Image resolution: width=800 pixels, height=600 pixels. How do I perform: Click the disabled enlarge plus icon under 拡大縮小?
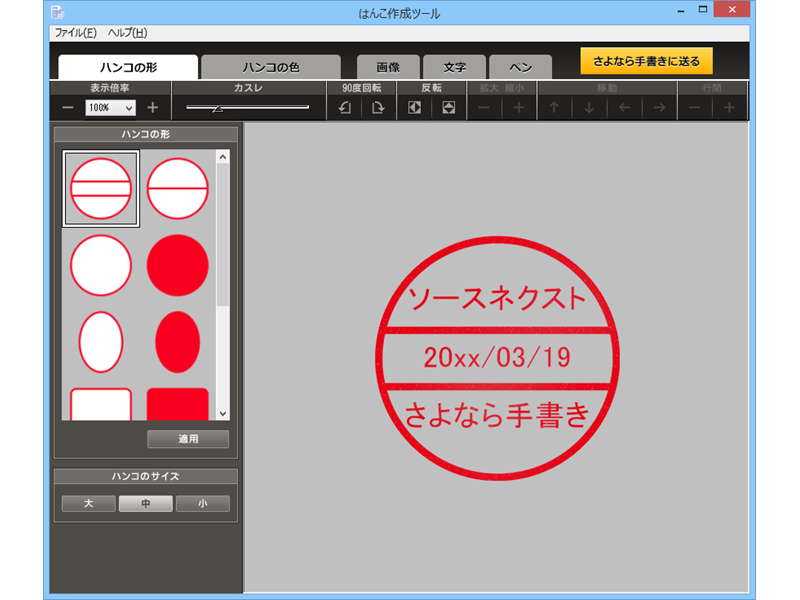point(519,108)
